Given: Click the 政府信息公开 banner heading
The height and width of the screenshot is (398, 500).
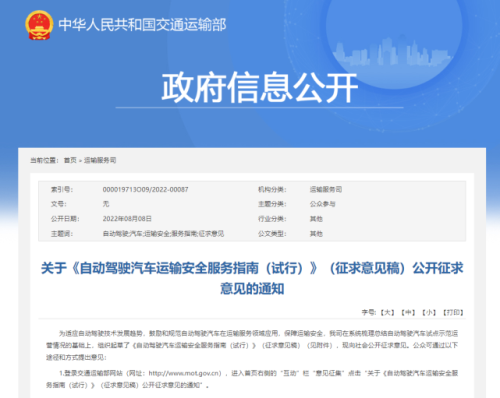Looking at the screenshot, I should pyautogui.click(x=260, y=87).
